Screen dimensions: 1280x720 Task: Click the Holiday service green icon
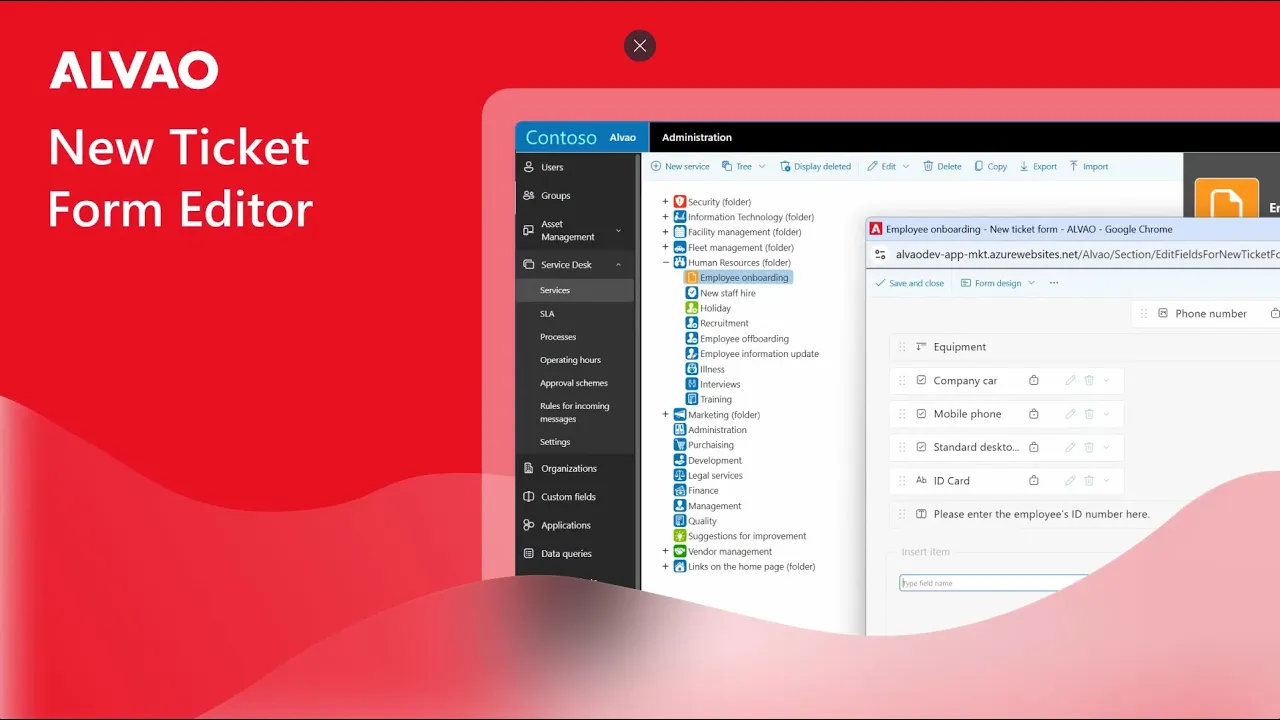point(692,308)
